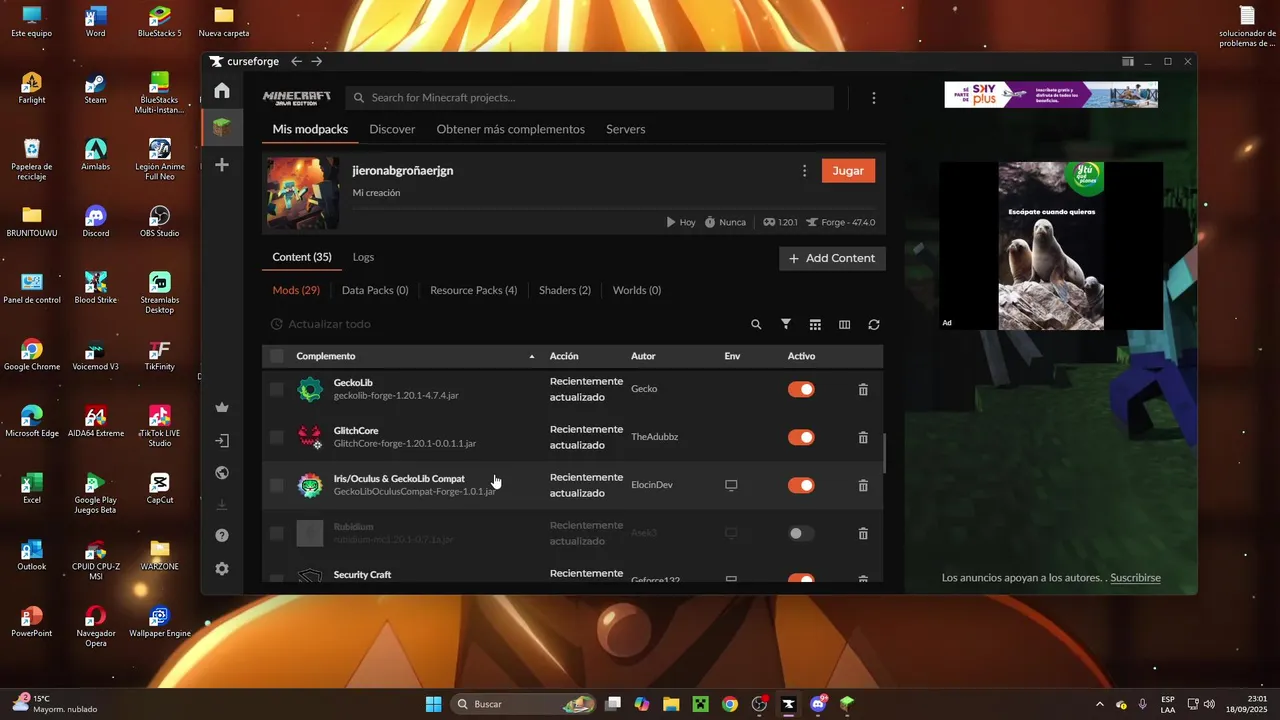Refresh the mods list icon
The image size is (1280, 720).
coord(874,325)
